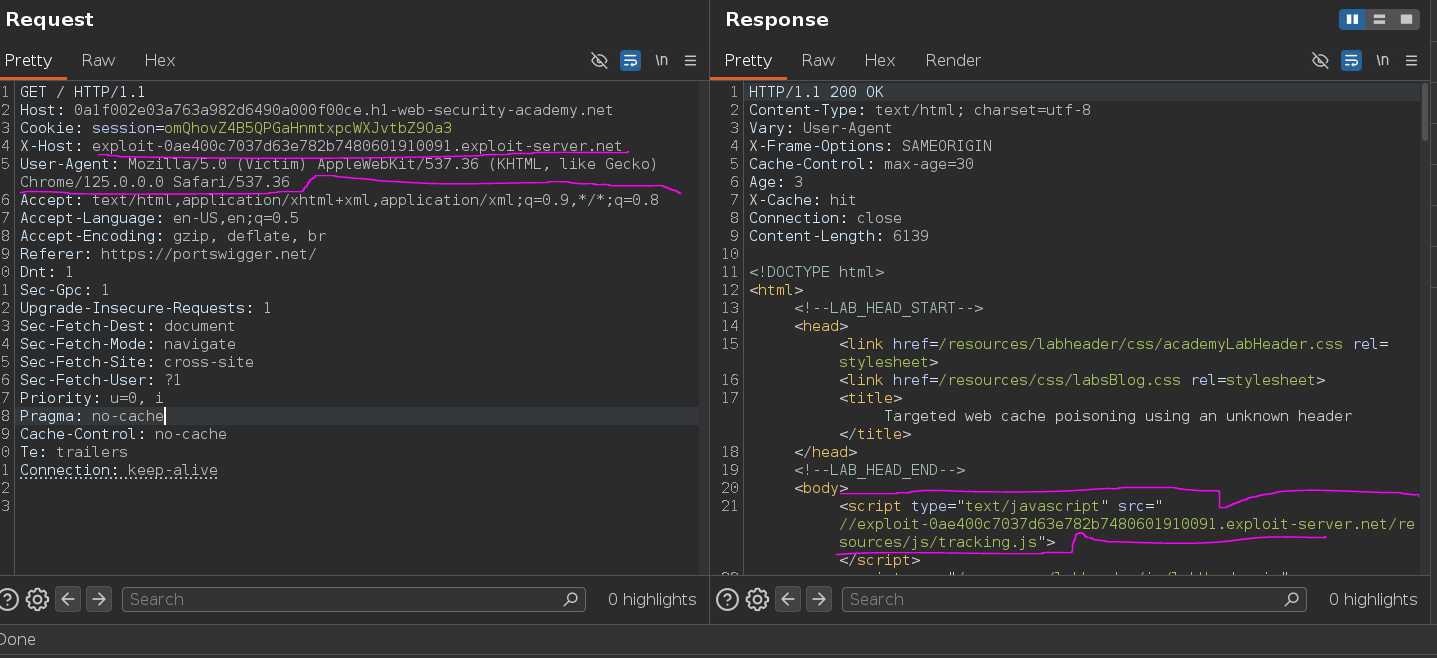The width and height of the screenshot is (1437, 658).
Task: Click the session cookie value
Action: click(308, 128)
